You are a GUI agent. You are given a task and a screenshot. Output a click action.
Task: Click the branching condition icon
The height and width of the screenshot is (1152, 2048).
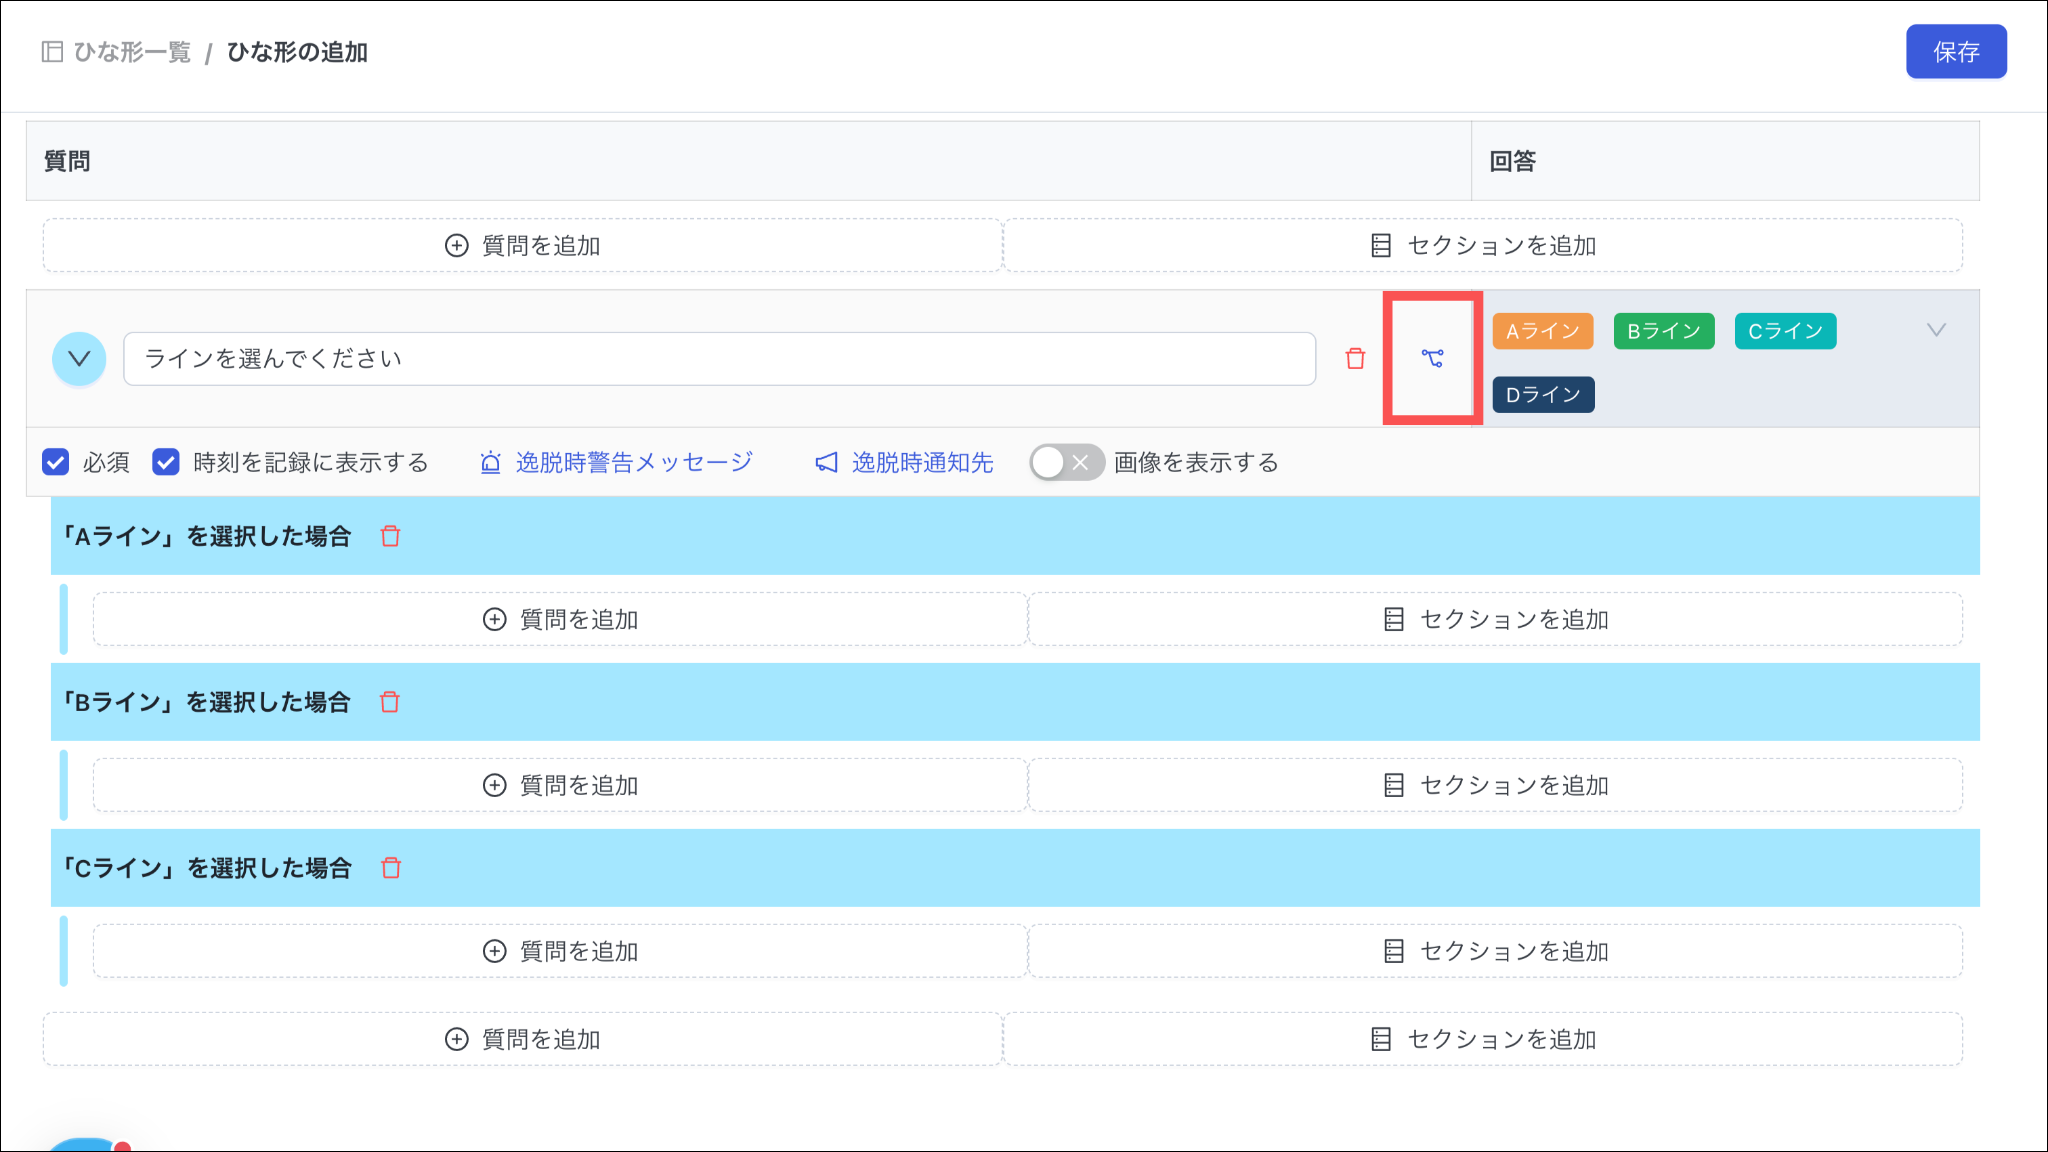[x=1432, y=358]
